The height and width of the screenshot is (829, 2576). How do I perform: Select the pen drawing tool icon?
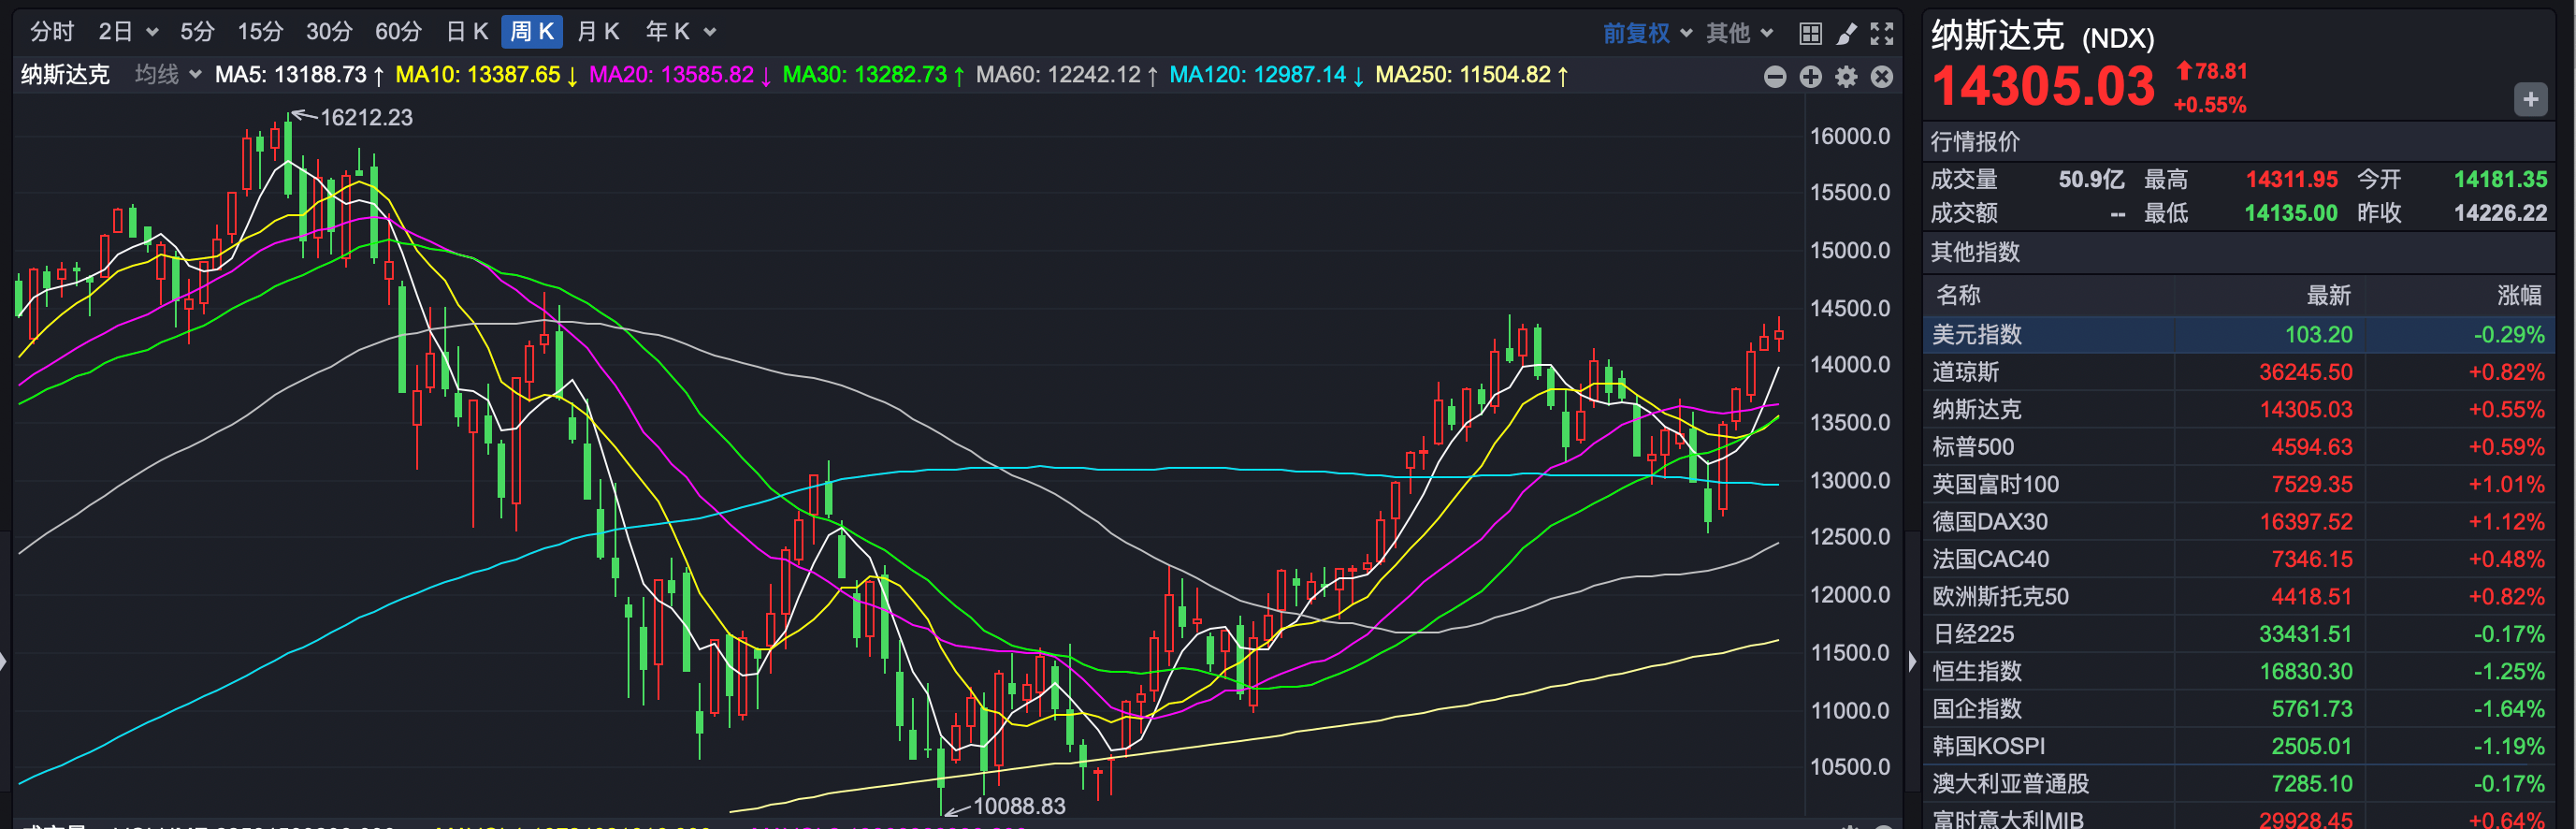pos(1846,33)
